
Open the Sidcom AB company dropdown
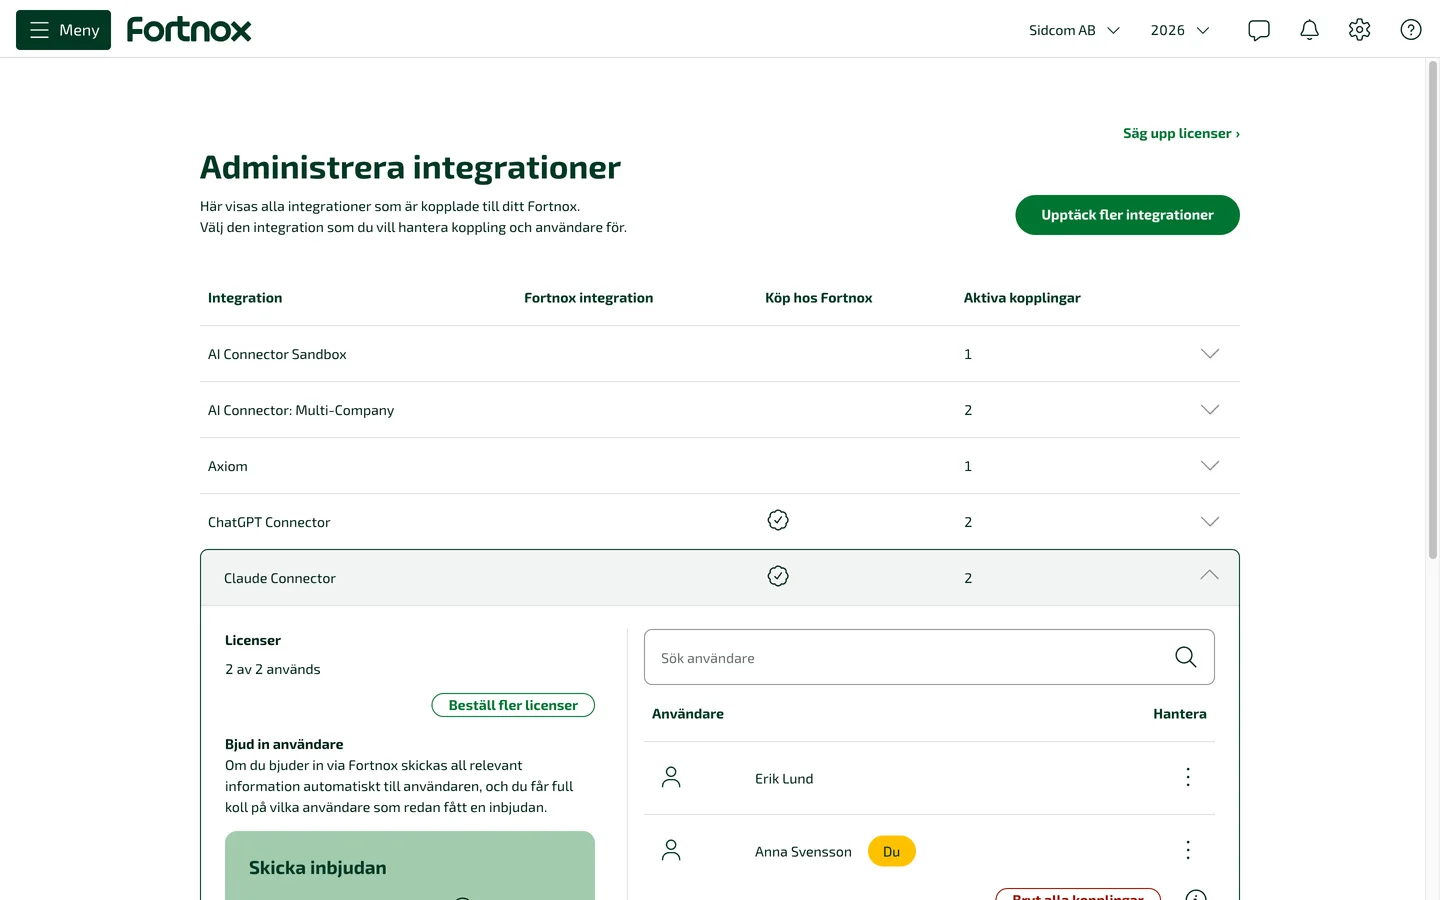[1074, 30]
